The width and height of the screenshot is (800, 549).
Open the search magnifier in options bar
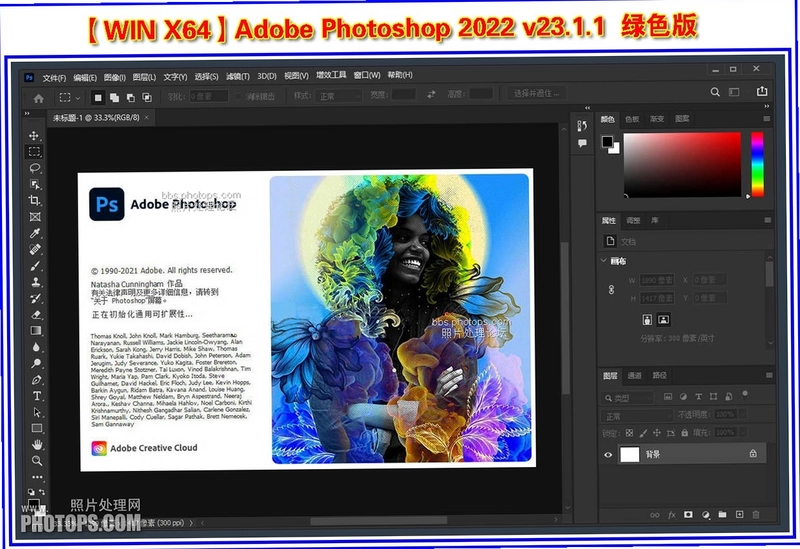[x=715, y=92]
